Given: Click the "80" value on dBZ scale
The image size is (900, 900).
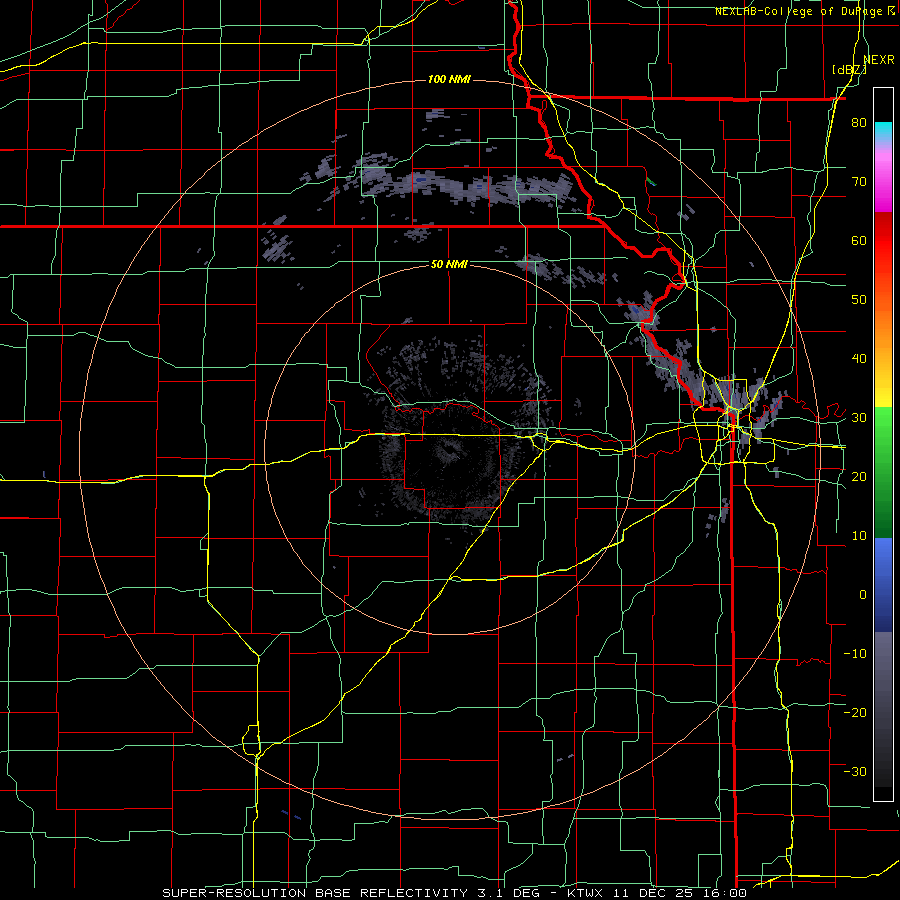Looking at the screenshot, I should tap(859, 123).
